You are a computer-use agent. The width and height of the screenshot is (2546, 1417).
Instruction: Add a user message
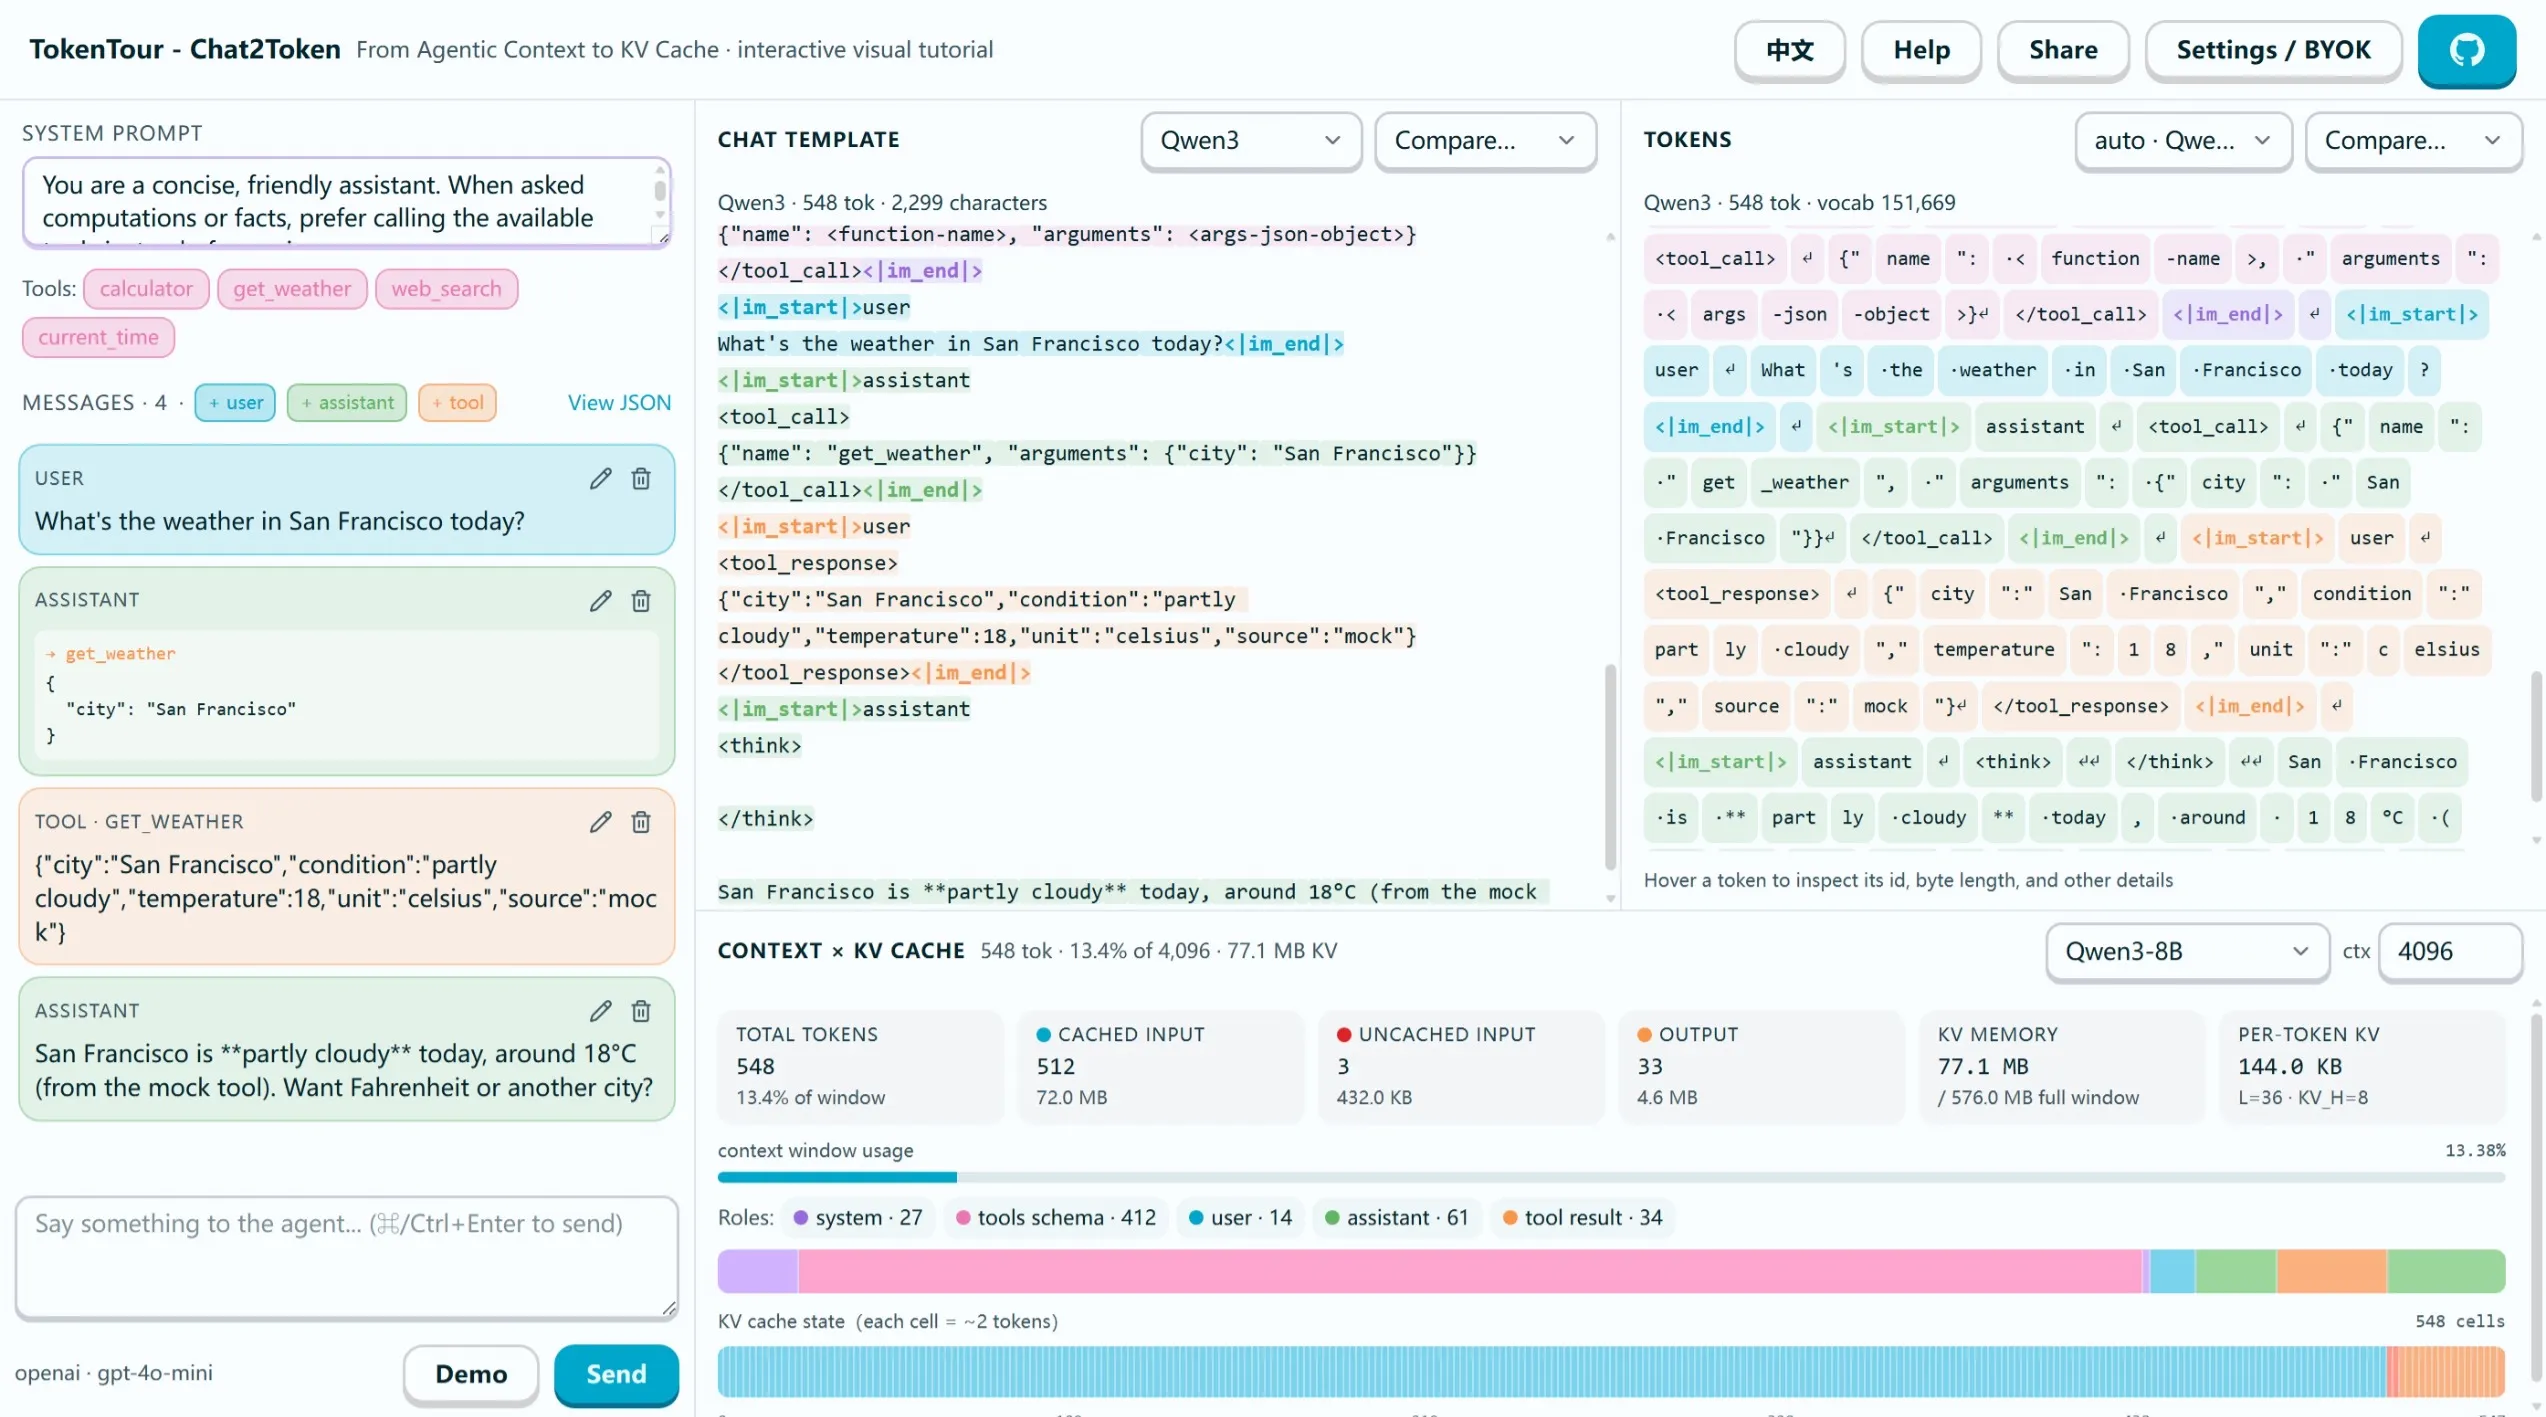pyautogui.click(x=235, y=402)
